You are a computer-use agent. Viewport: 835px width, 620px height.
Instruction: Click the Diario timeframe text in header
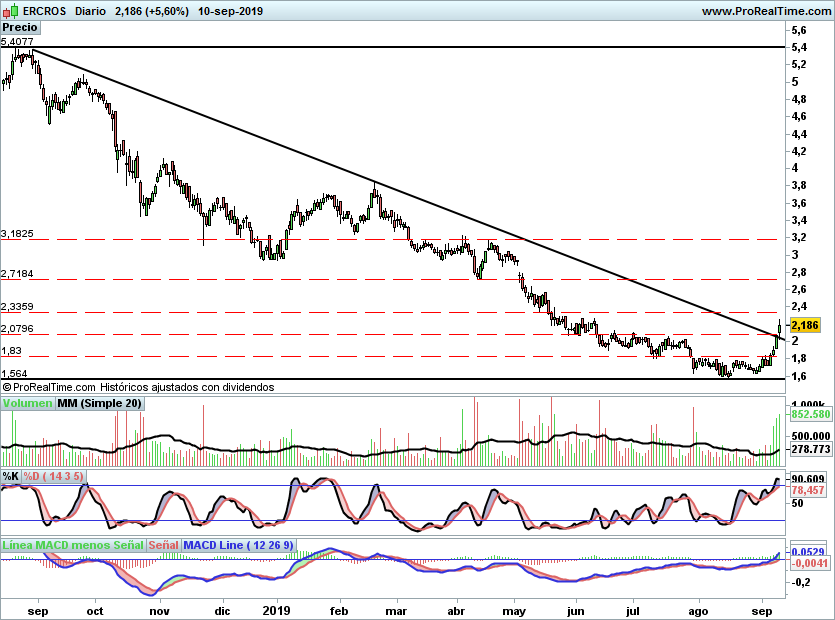tap(90, 11)
